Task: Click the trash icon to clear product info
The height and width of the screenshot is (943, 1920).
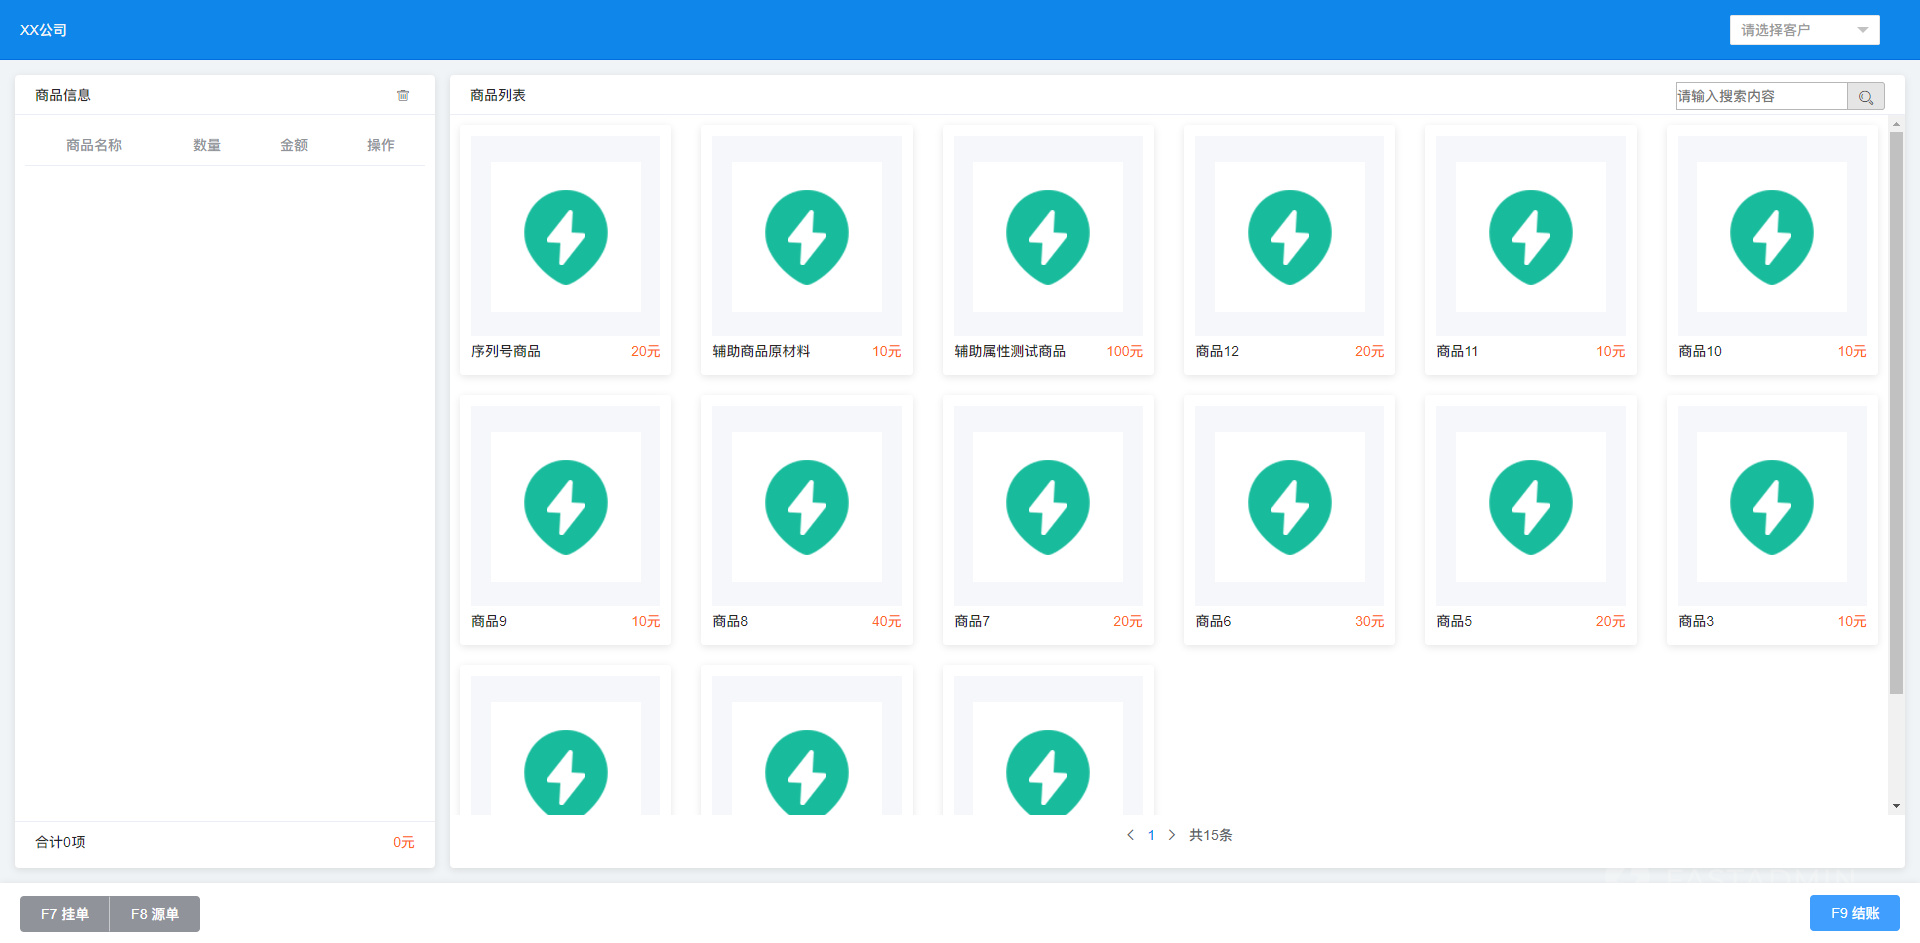Action: (x=403, y=96)
